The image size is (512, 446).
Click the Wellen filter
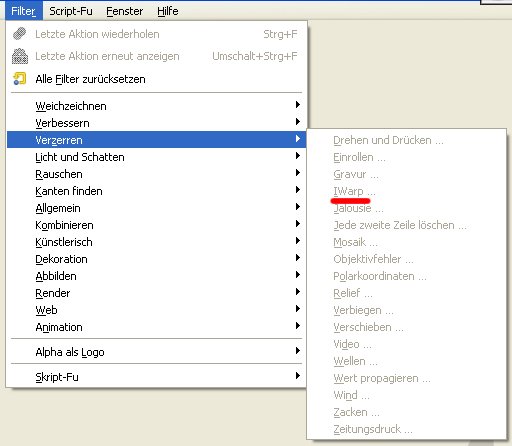point(407,361)
